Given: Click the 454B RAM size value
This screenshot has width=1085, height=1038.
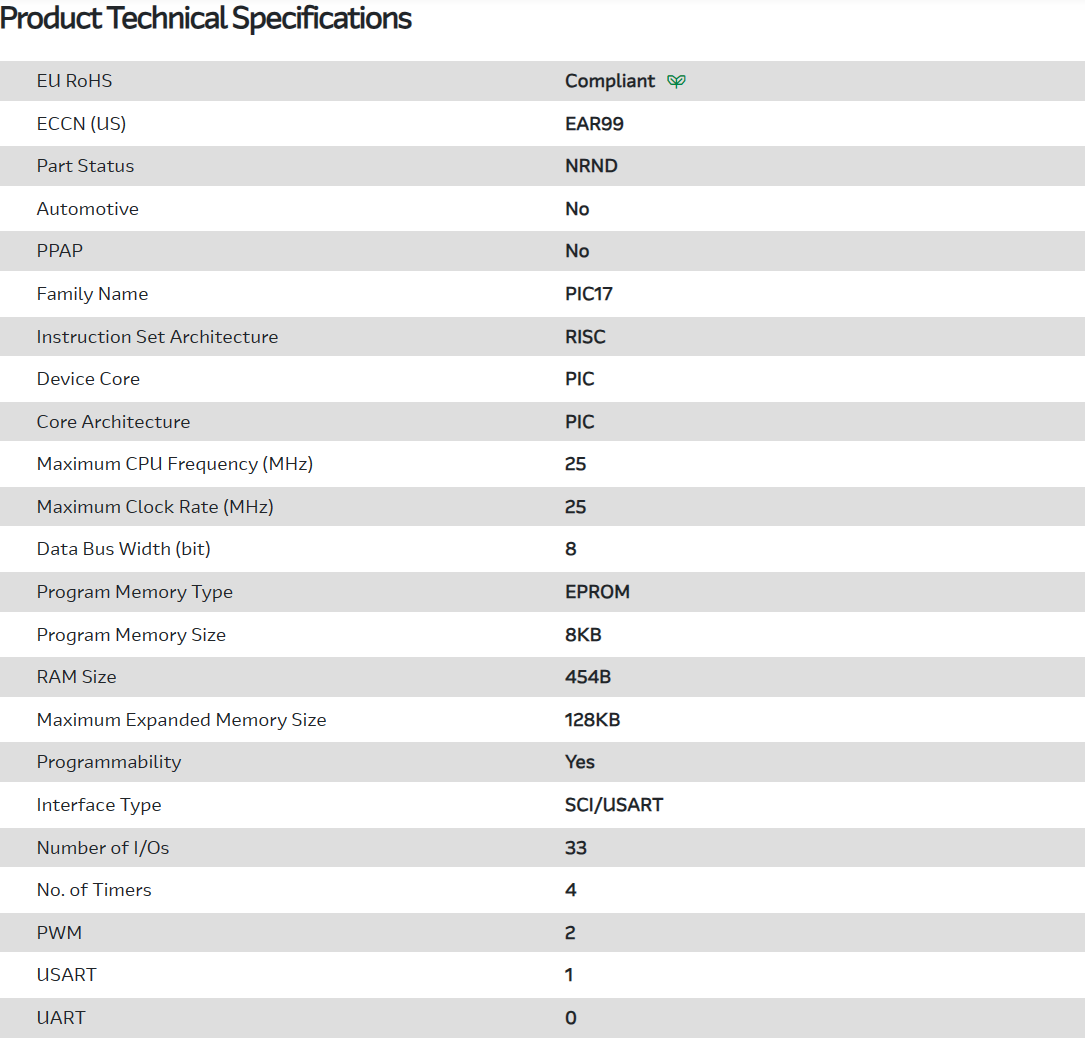Looking at the screenshot, I should pyautogui.click(x=588, y=677).
